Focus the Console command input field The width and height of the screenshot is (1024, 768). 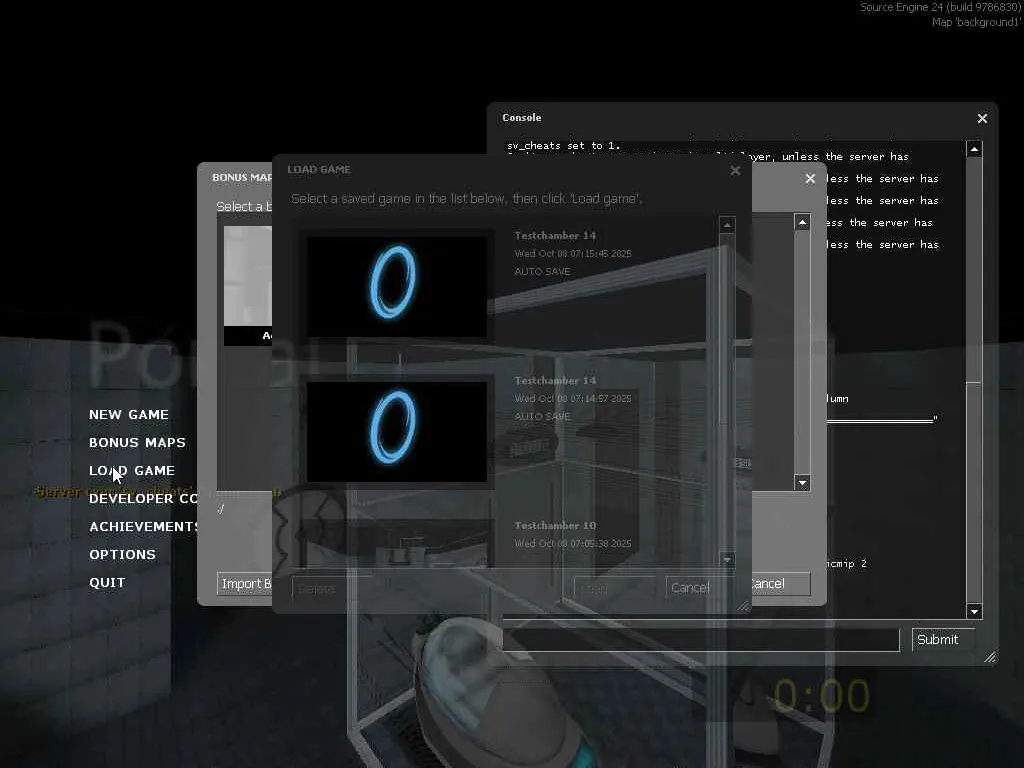pyautogui.click(x=701, y=640)
